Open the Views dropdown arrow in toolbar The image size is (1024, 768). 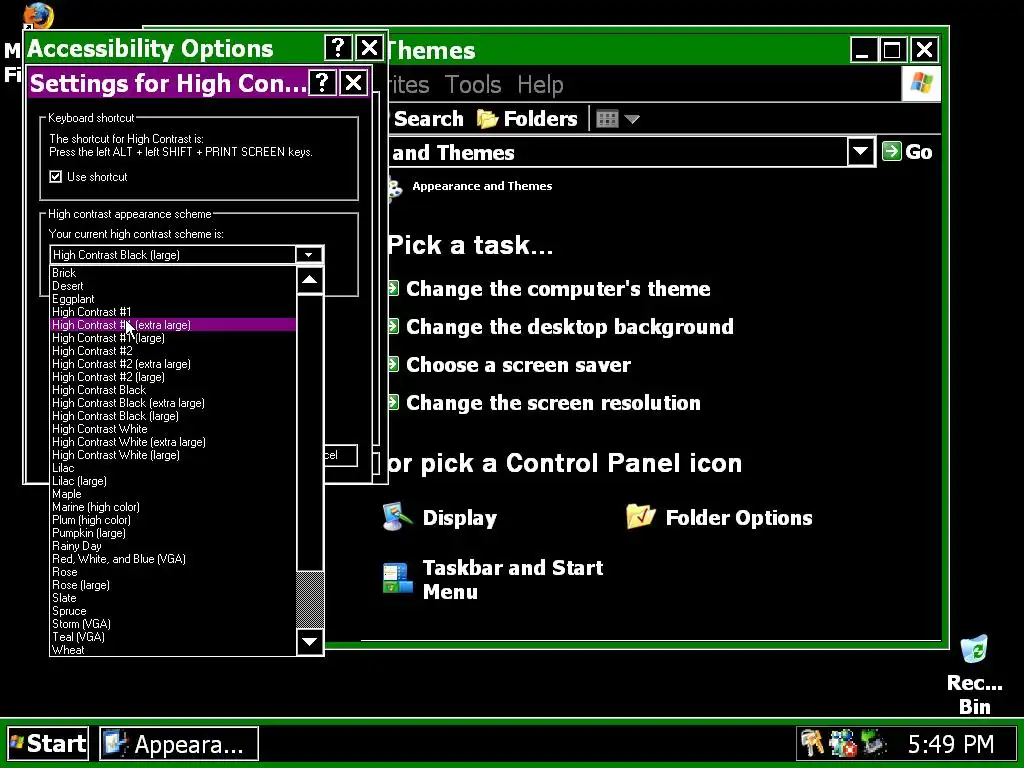[632, 120]
